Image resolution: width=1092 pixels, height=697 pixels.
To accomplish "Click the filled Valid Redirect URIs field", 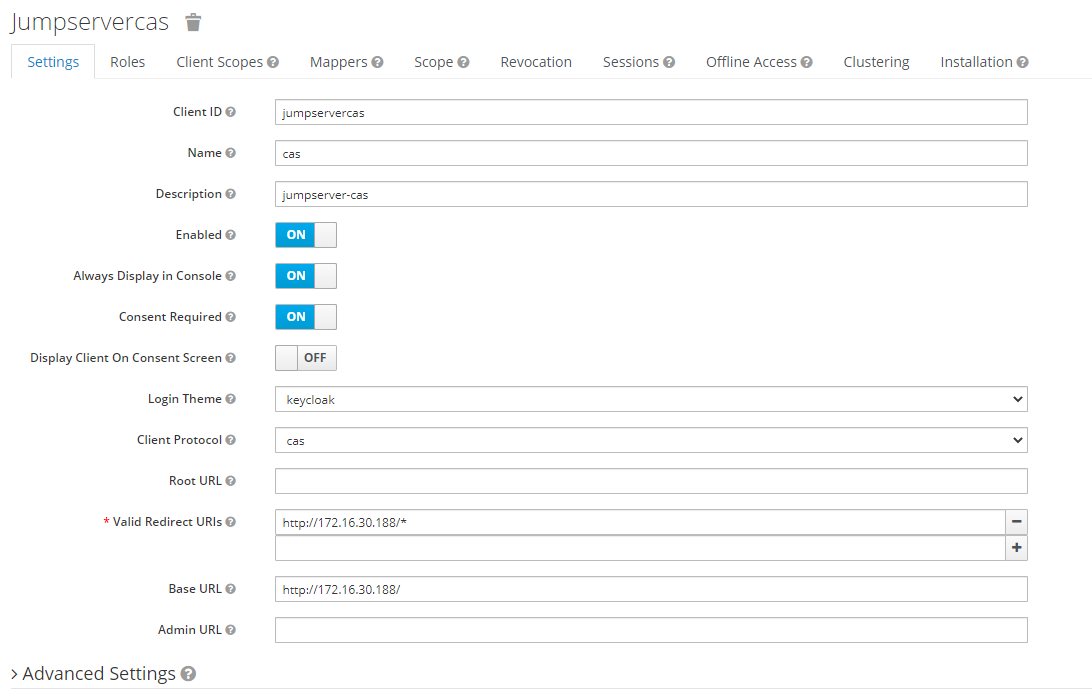I will 640,522.
